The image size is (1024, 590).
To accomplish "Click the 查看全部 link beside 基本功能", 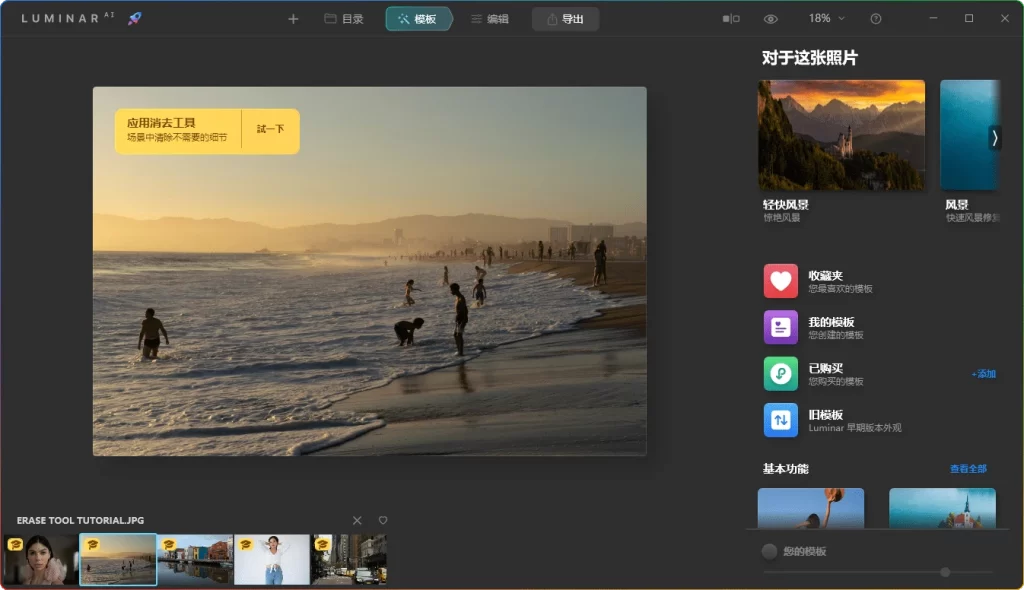I will coord(969,467).
